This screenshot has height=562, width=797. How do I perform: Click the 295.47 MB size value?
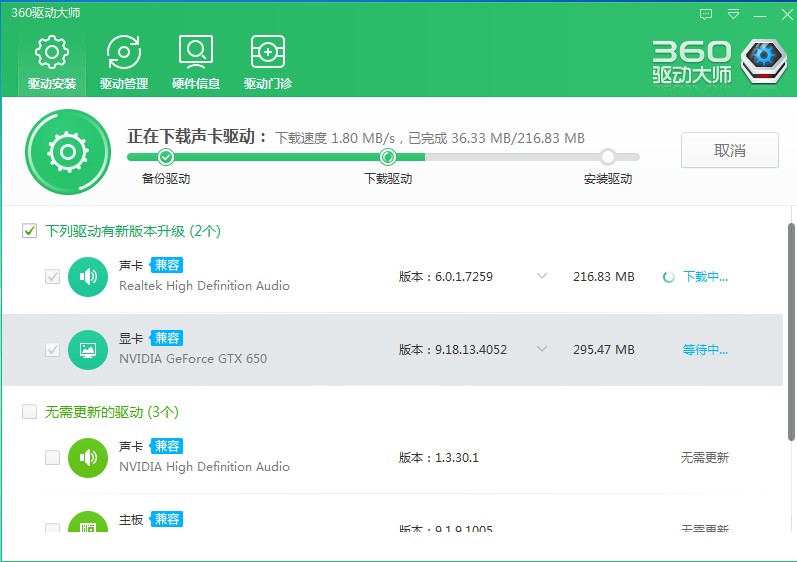point(604,350)
